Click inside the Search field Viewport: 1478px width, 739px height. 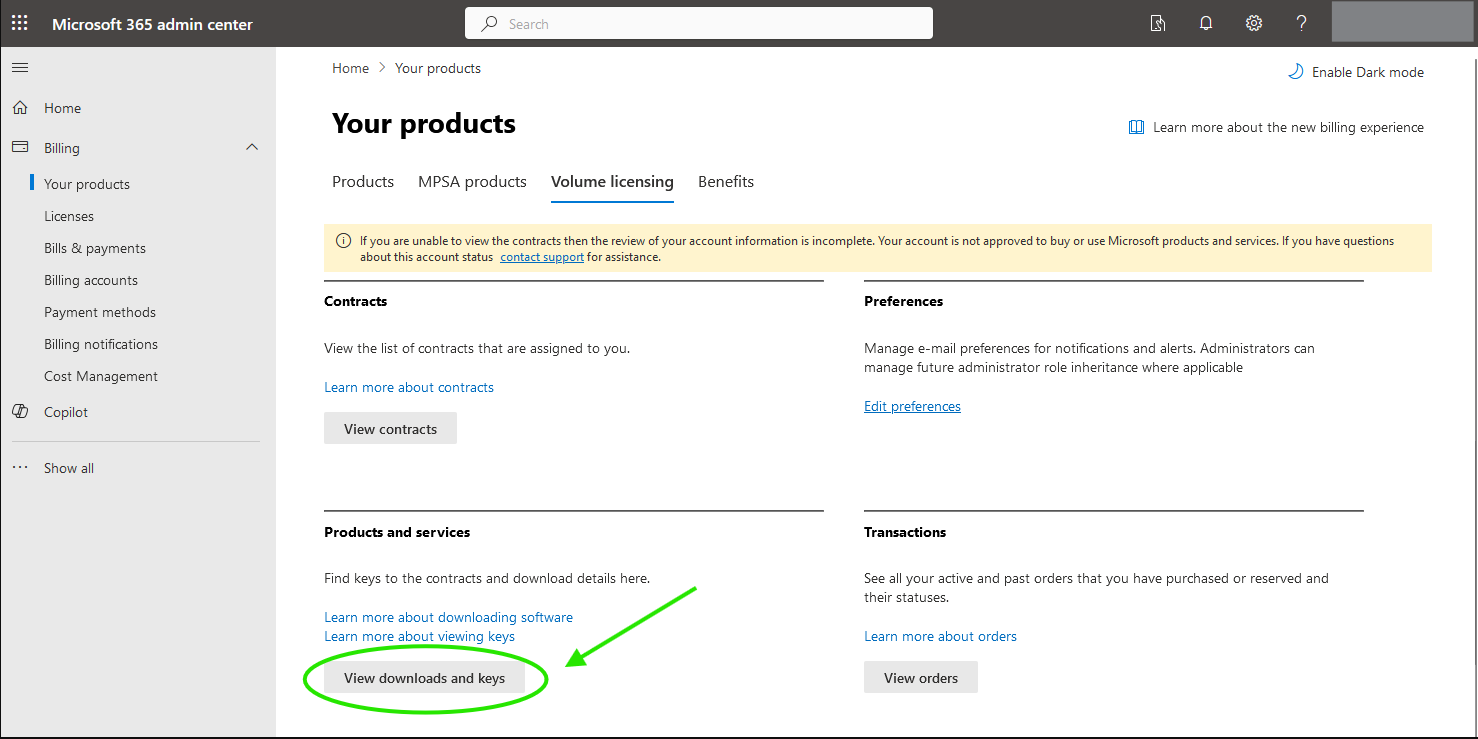(700, 22)
